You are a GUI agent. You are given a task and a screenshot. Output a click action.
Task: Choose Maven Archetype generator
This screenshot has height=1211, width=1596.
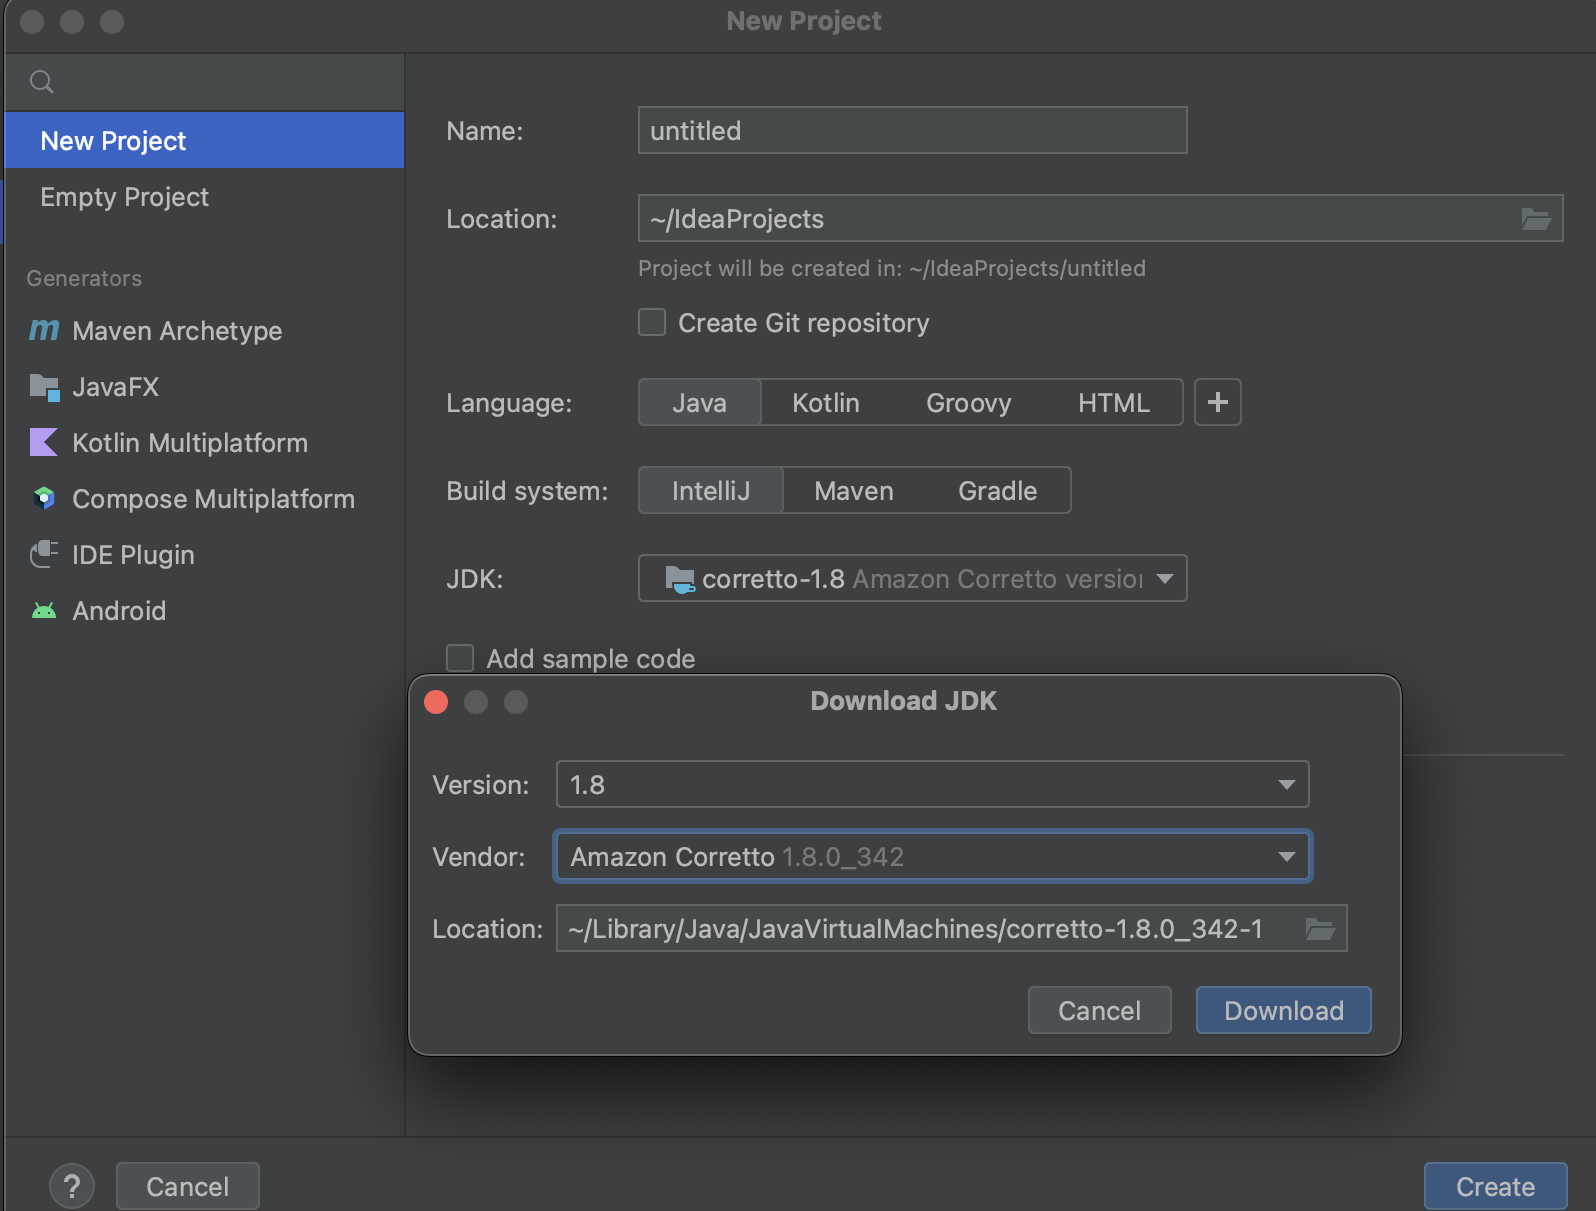[x=204, y=330]
